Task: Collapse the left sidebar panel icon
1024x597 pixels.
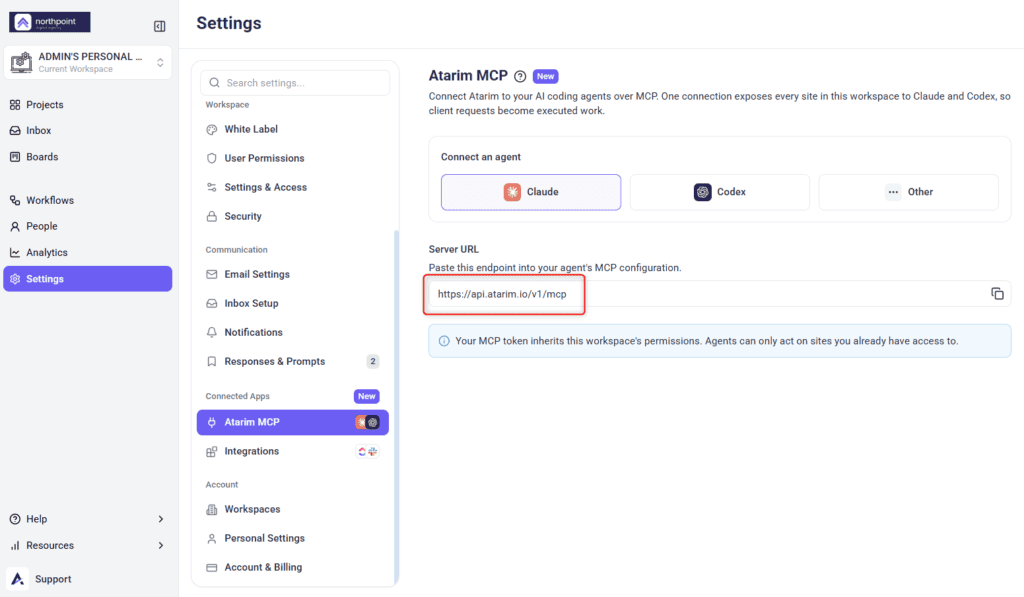Action: coord(159,26)
